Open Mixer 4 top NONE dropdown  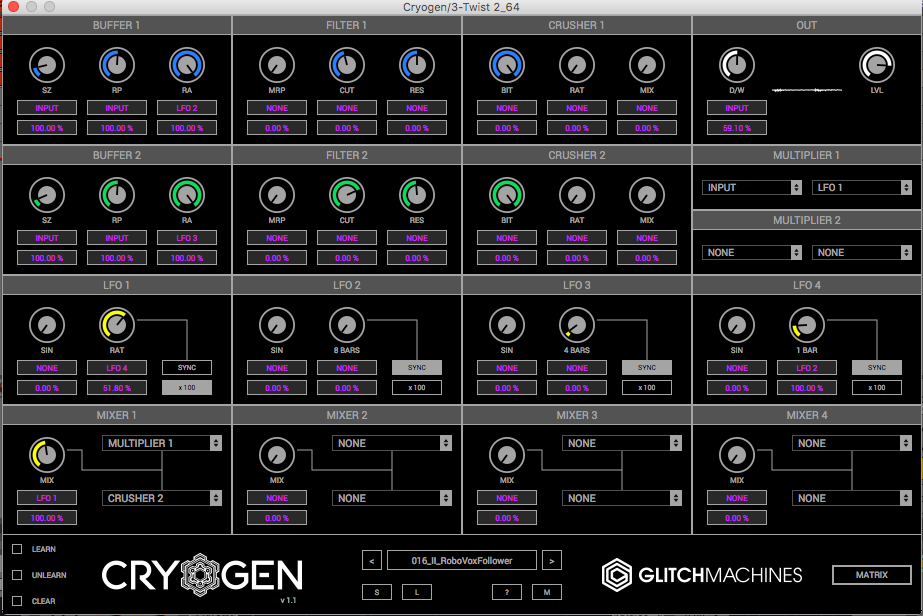pos(852,443)
